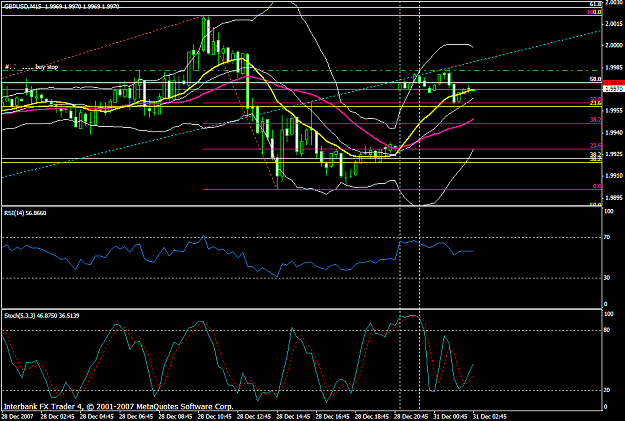
Task: Click the white 50.0 Fibonacci level label
Action: [596, 79]
